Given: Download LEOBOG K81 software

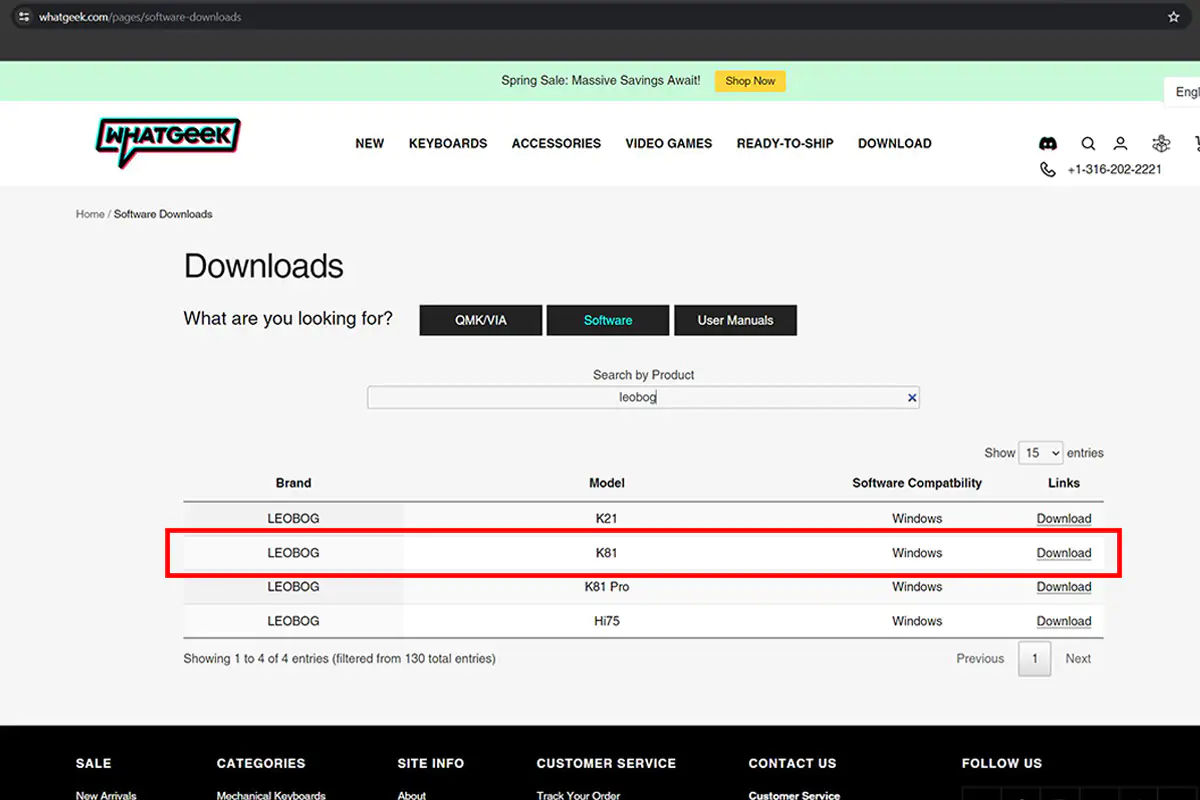Looking at the screenshot, I should tap(1064, 553).
